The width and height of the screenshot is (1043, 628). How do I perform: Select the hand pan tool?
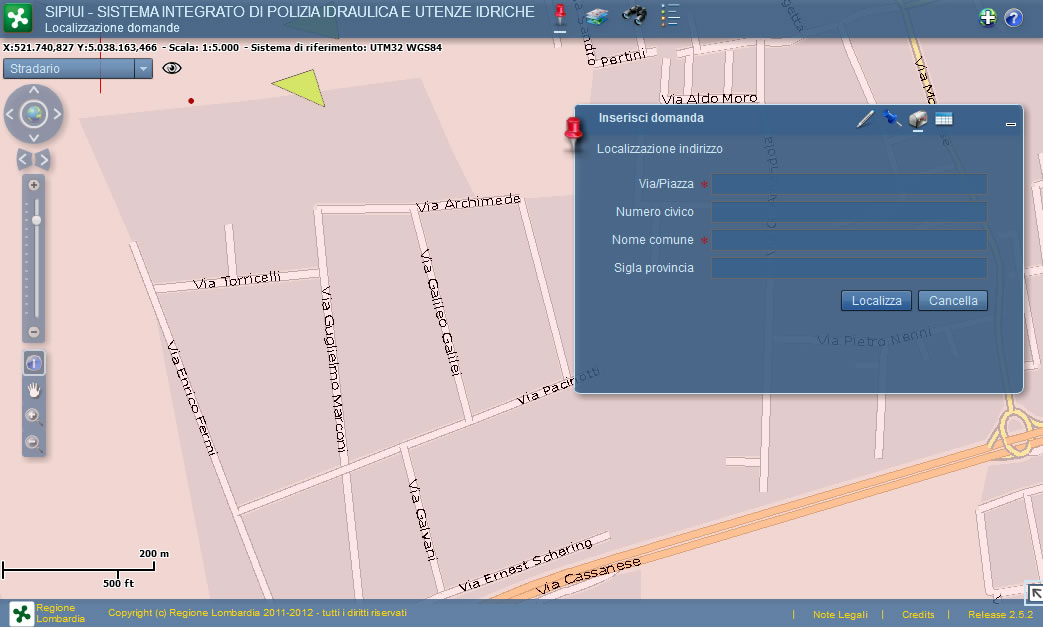point(34,390)
